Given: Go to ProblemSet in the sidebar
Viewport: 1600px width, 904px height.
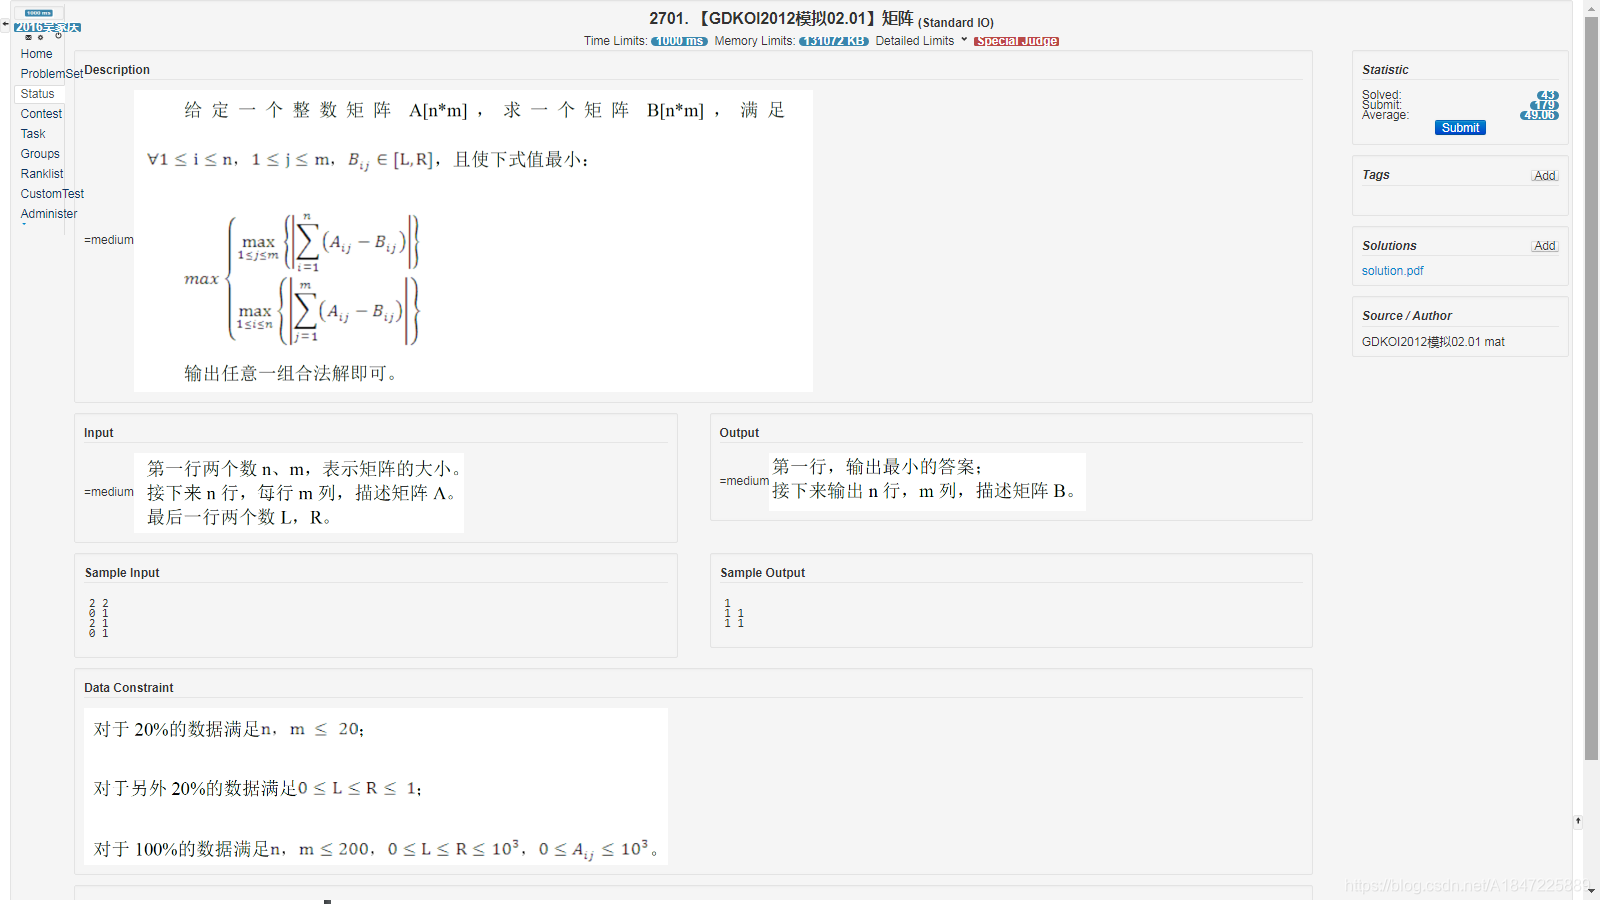Looking at the screenshot, I should coord(51,74).
